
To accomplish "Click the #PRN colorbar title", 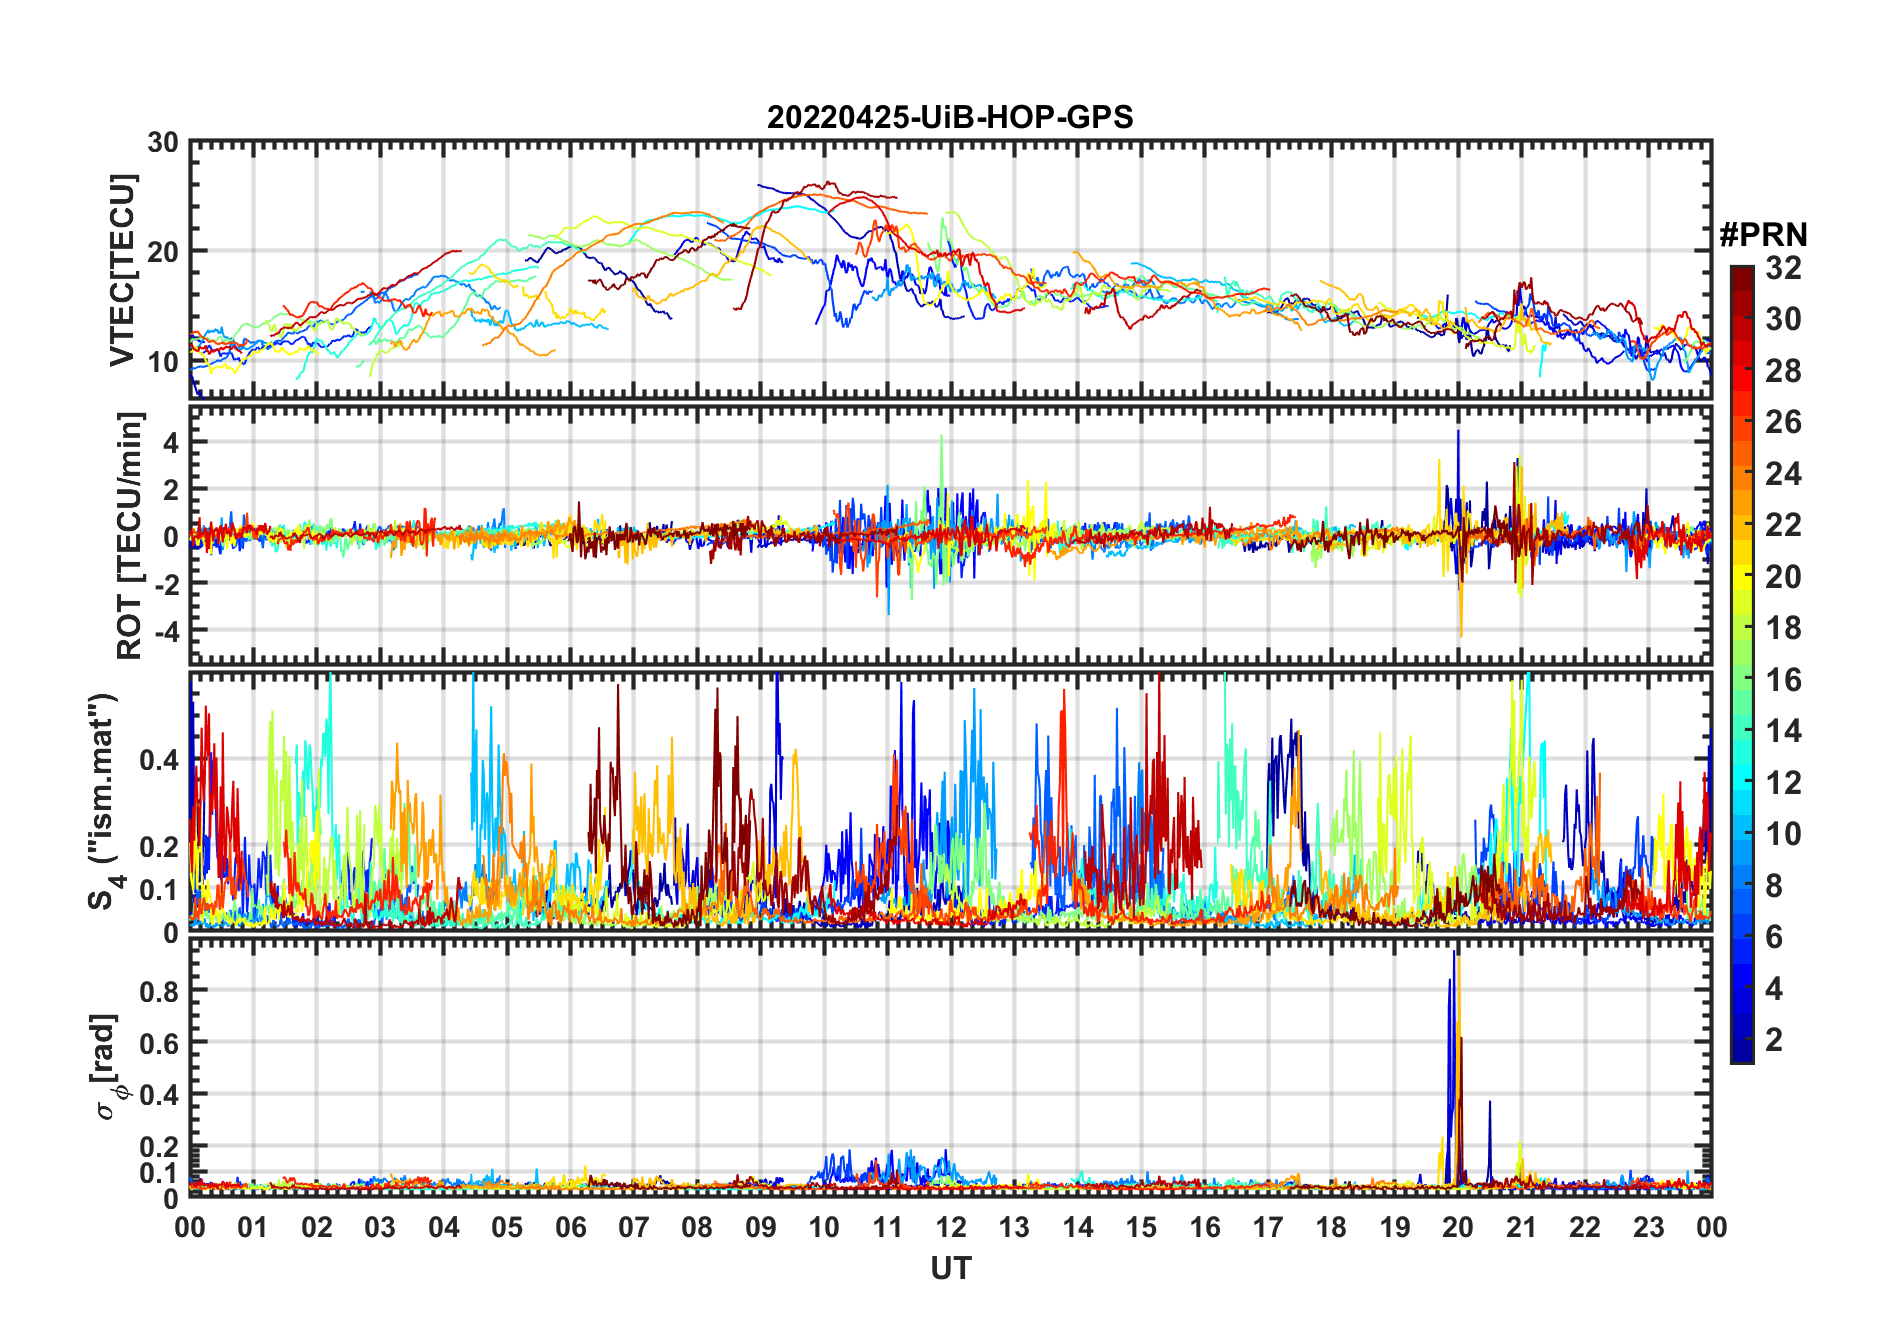I will pyautogui.click(x=1763, y=235).
